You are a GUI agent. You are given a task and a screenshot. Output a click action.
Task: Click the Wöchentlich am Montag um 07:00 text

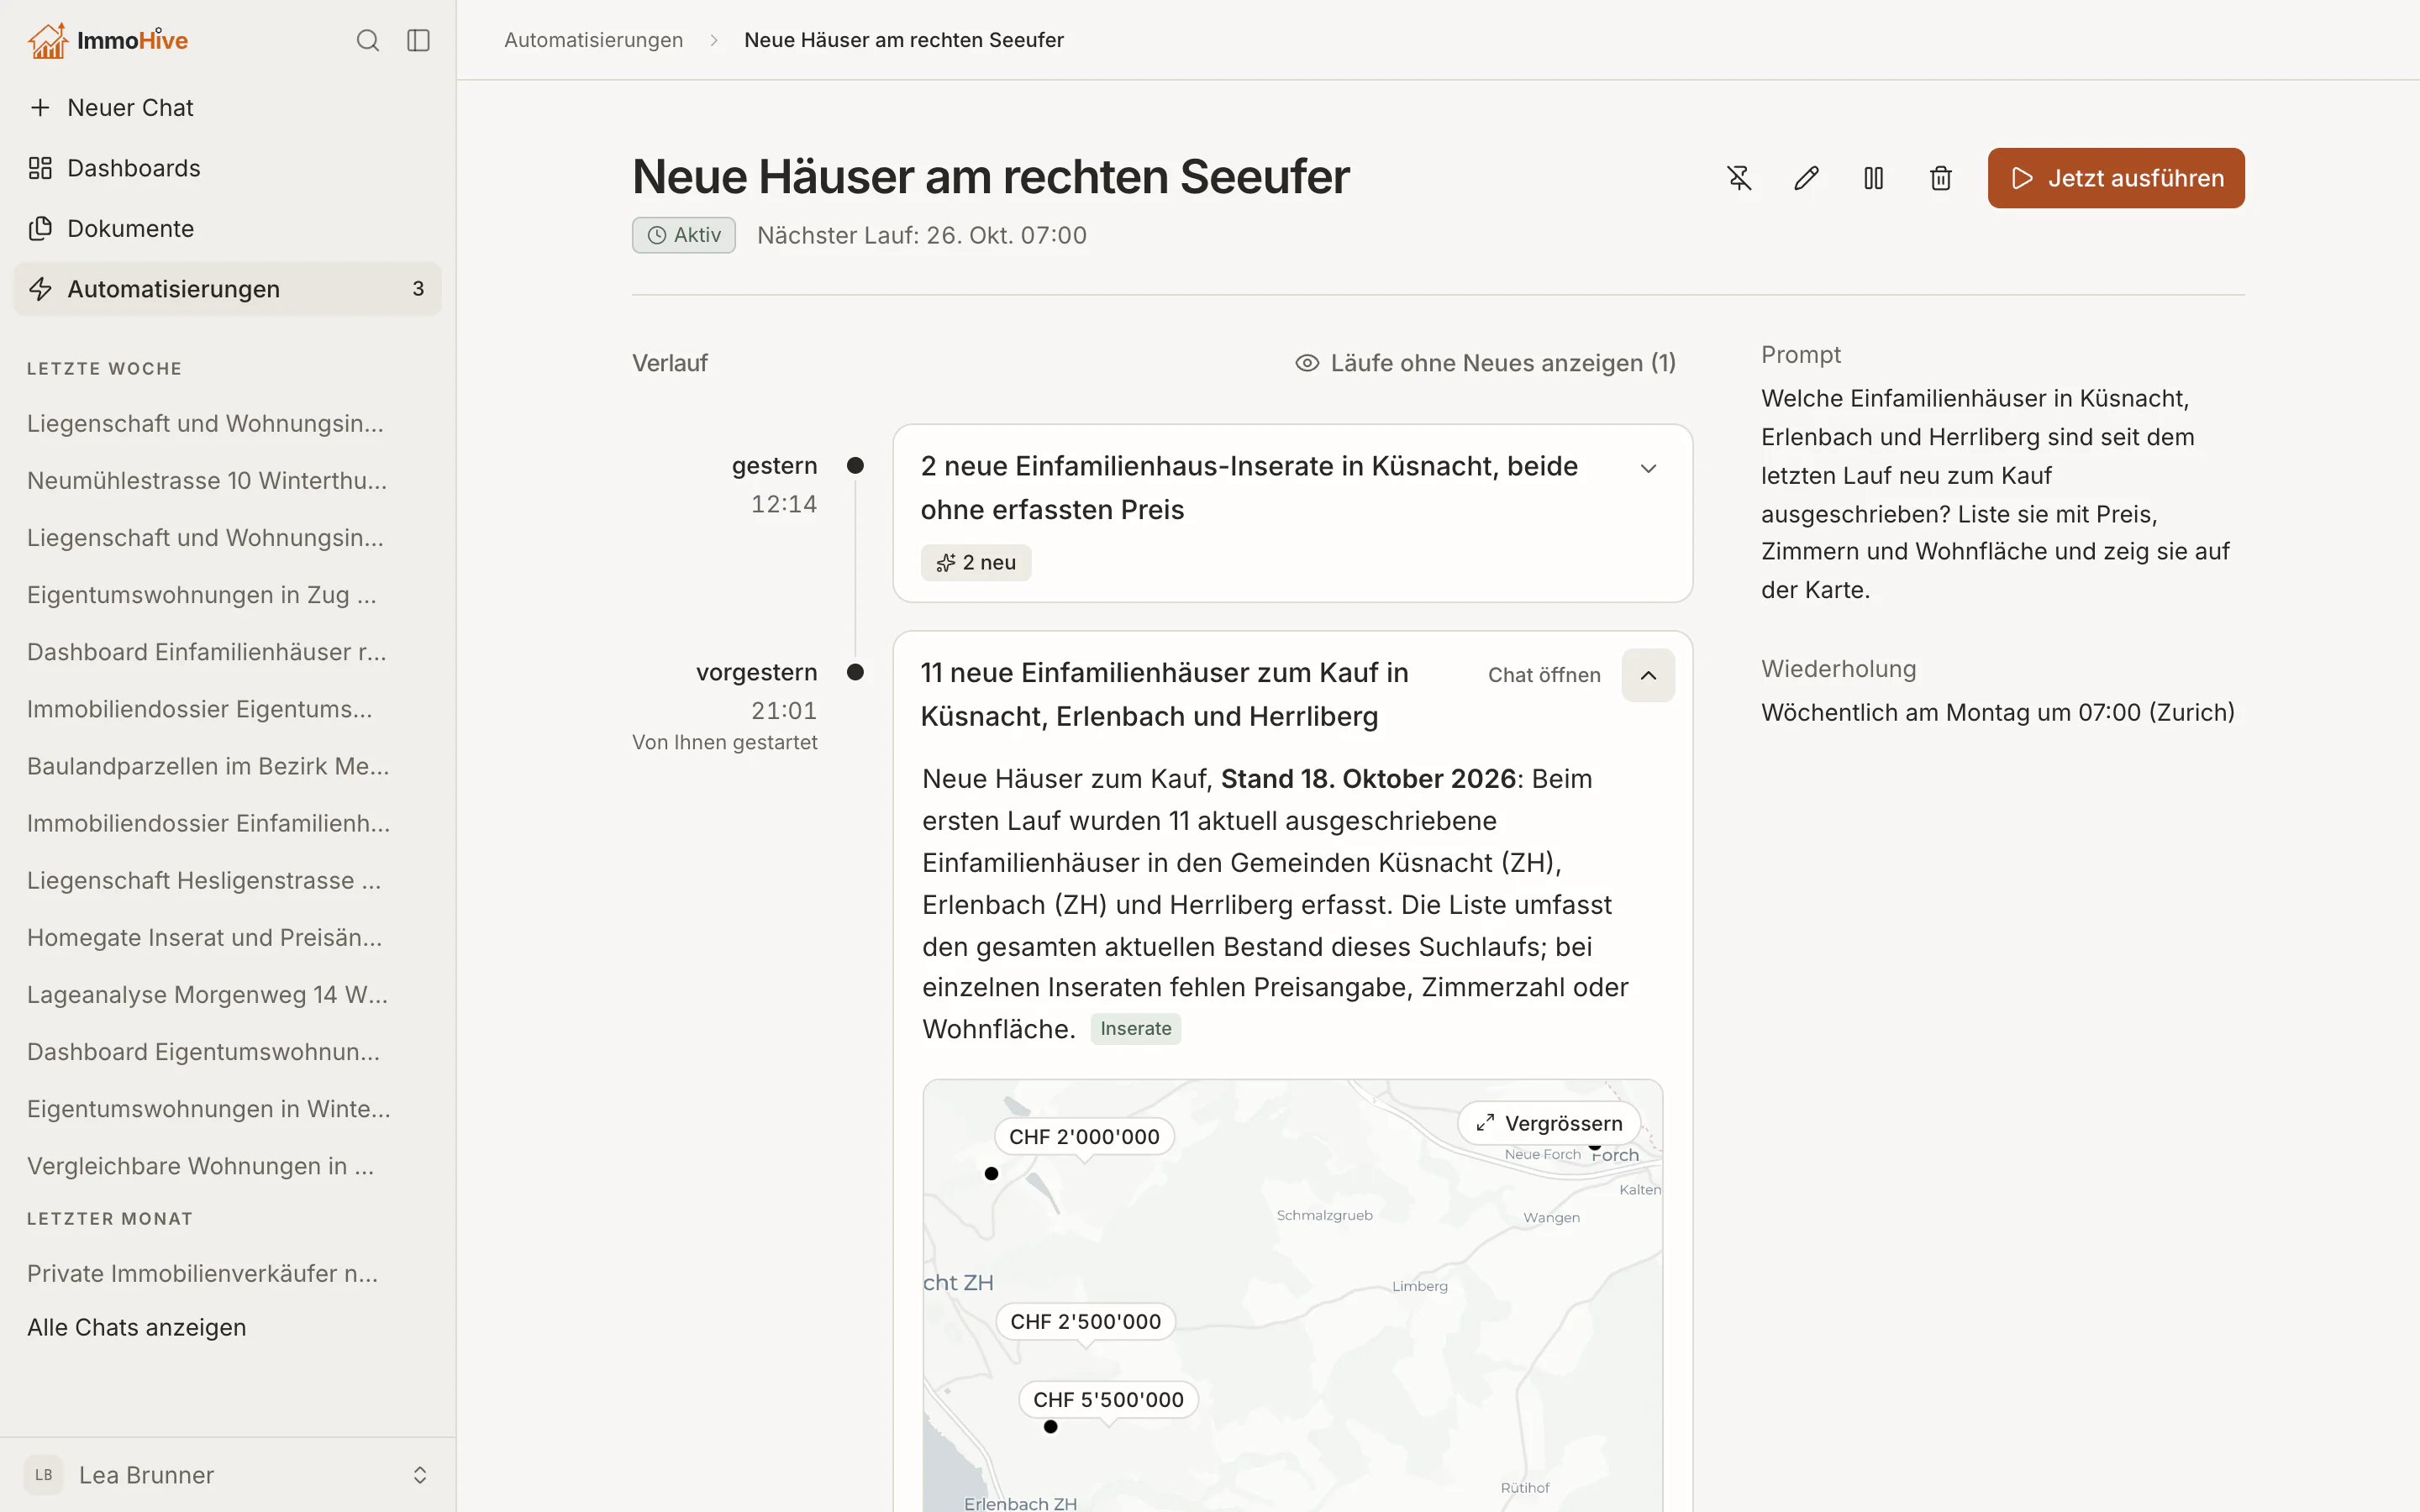(1997, 712)
